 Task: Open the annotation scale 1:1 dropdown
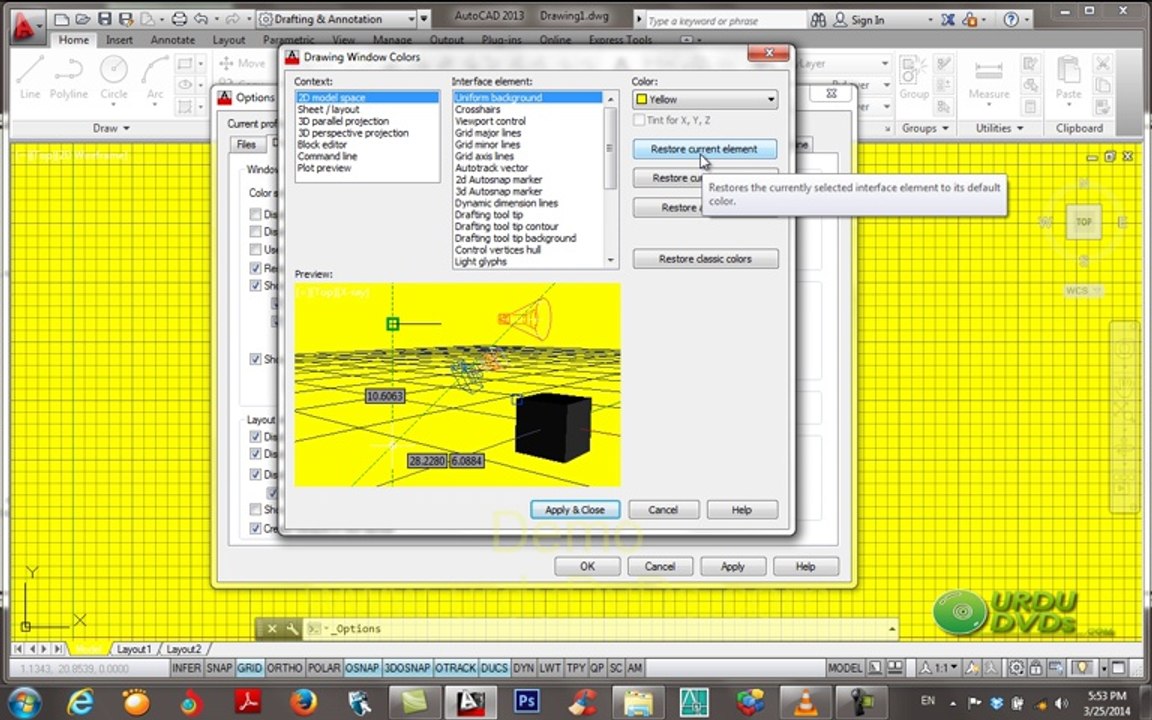(940, 668)
